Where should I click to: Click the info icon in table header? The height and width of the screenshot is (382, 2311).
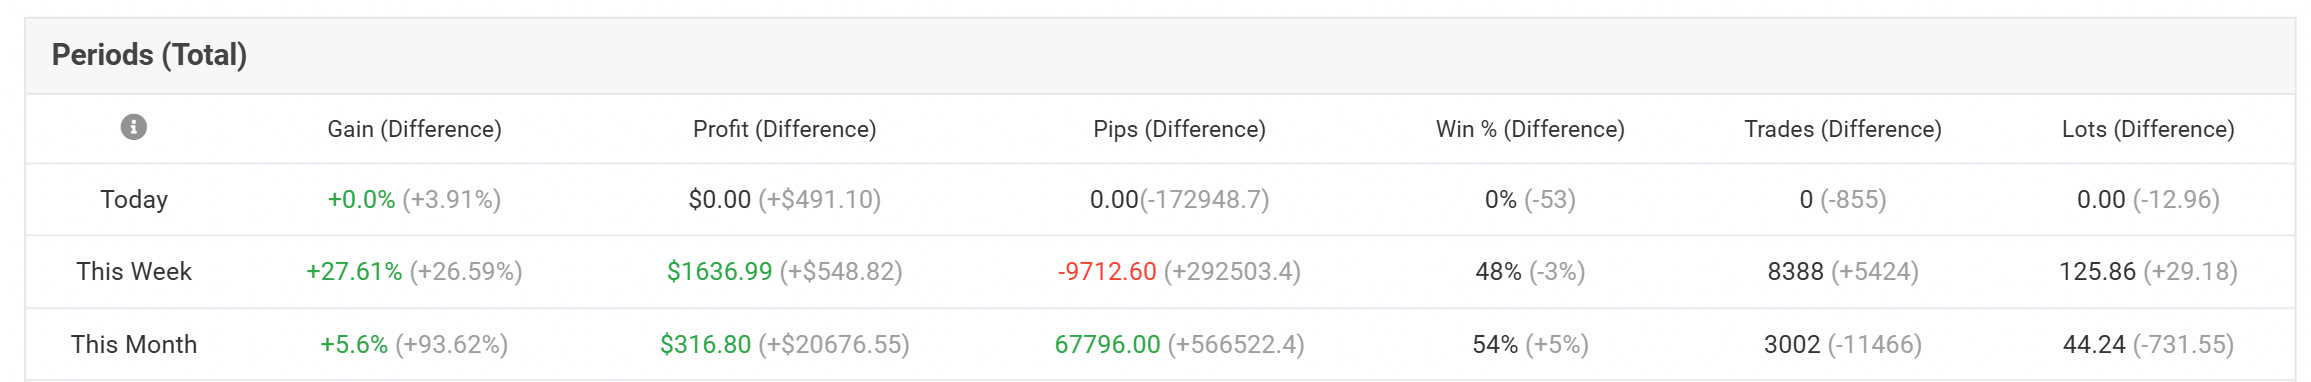tap(134, 127)
